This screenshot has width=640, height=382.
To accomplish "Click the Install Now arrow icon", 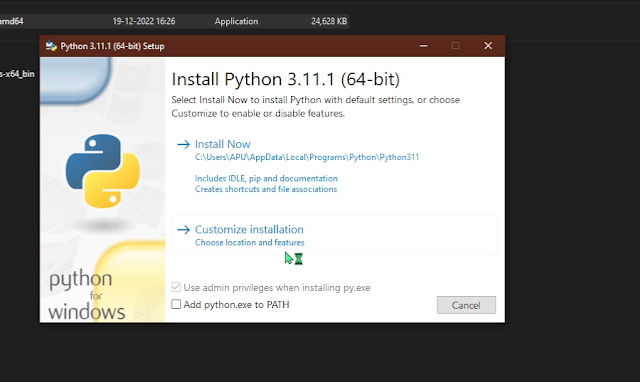I will coord(183,144).
